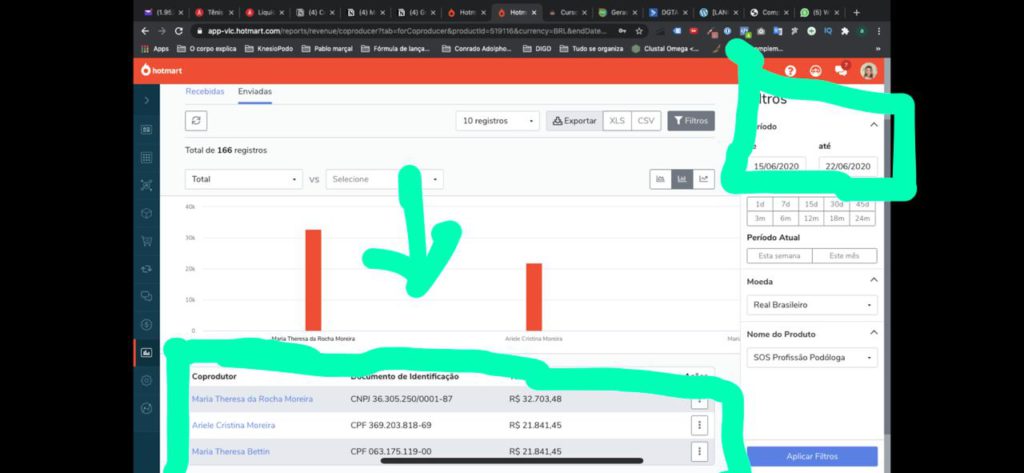Click the até date field 22/06/2020
The height and width of the screenshot is (473, 1024).
click(848, 166)
